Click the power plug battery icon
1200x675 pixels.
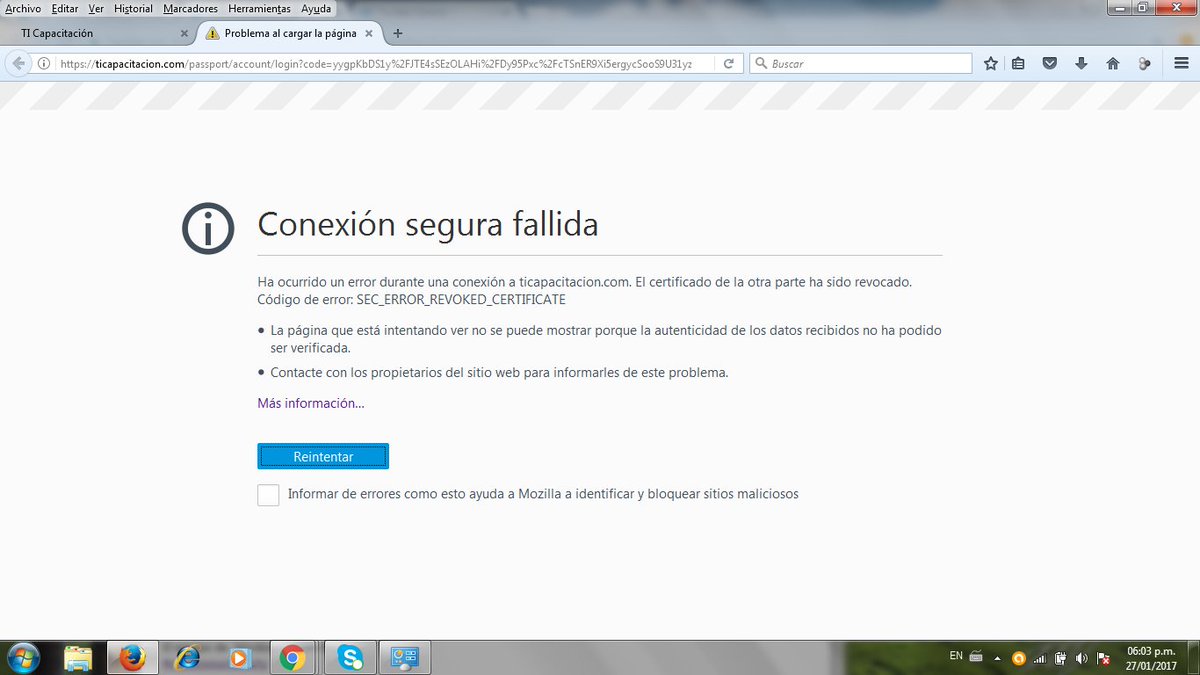(x=1061, y=658)
